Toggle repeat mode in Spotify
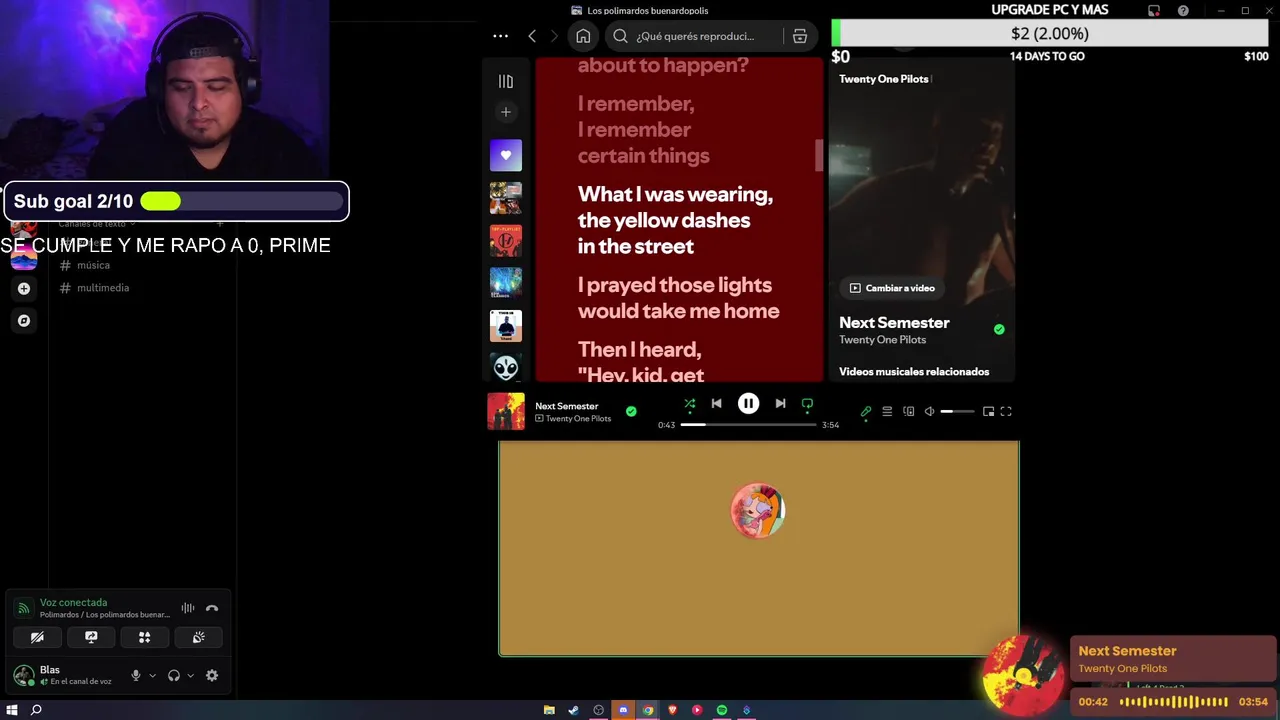The height and width of the screenshot is (720, 1280). click(807, 404)
